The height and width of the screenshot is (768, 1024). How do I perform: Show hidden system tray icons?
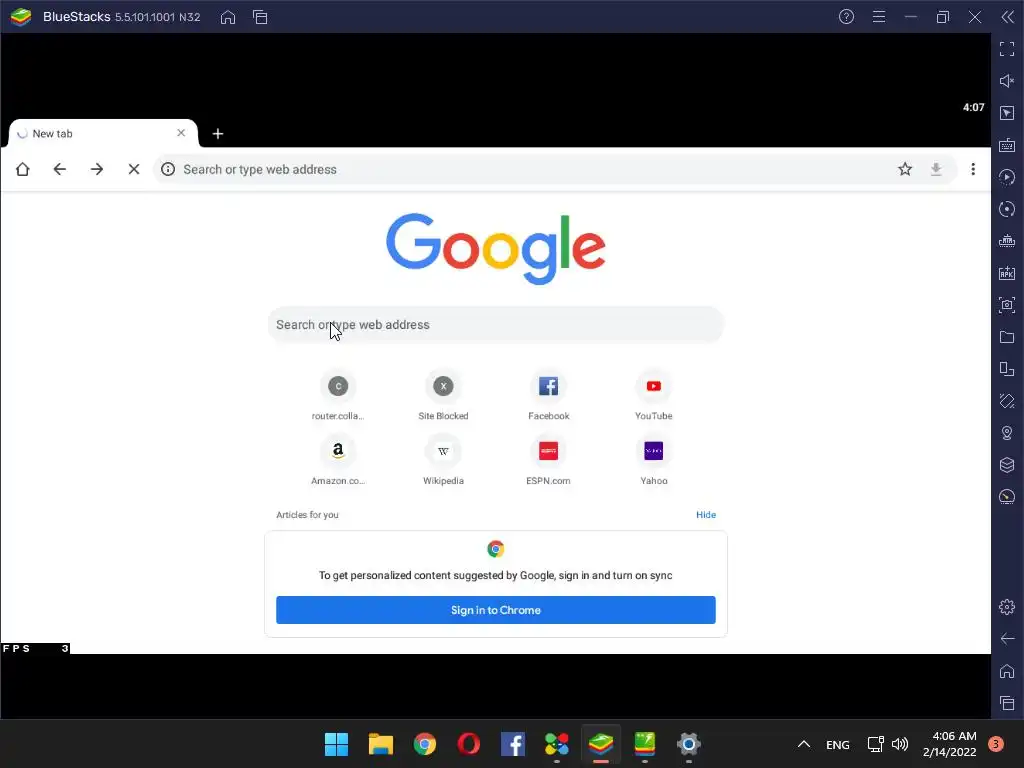804,744
